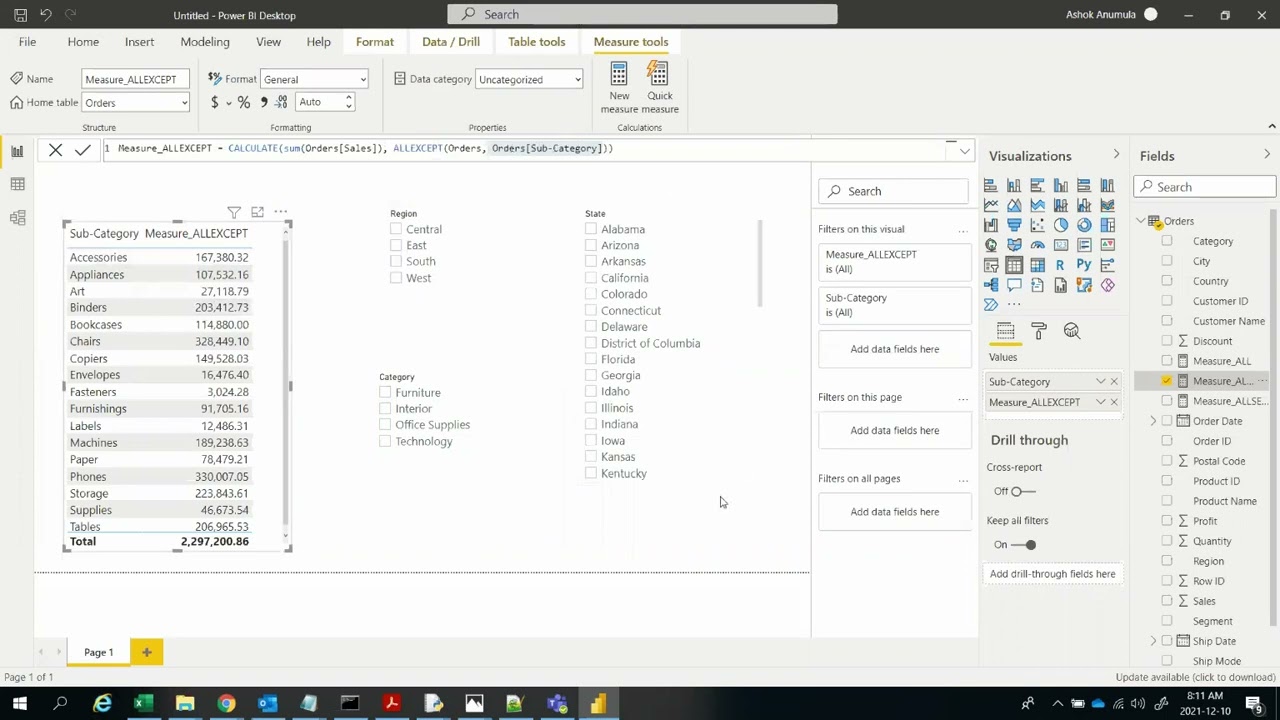Image resolution: width=1280 pixels, height=720 pixels.
Task: Check the Florida state checkbox
Action: [591, 359]
